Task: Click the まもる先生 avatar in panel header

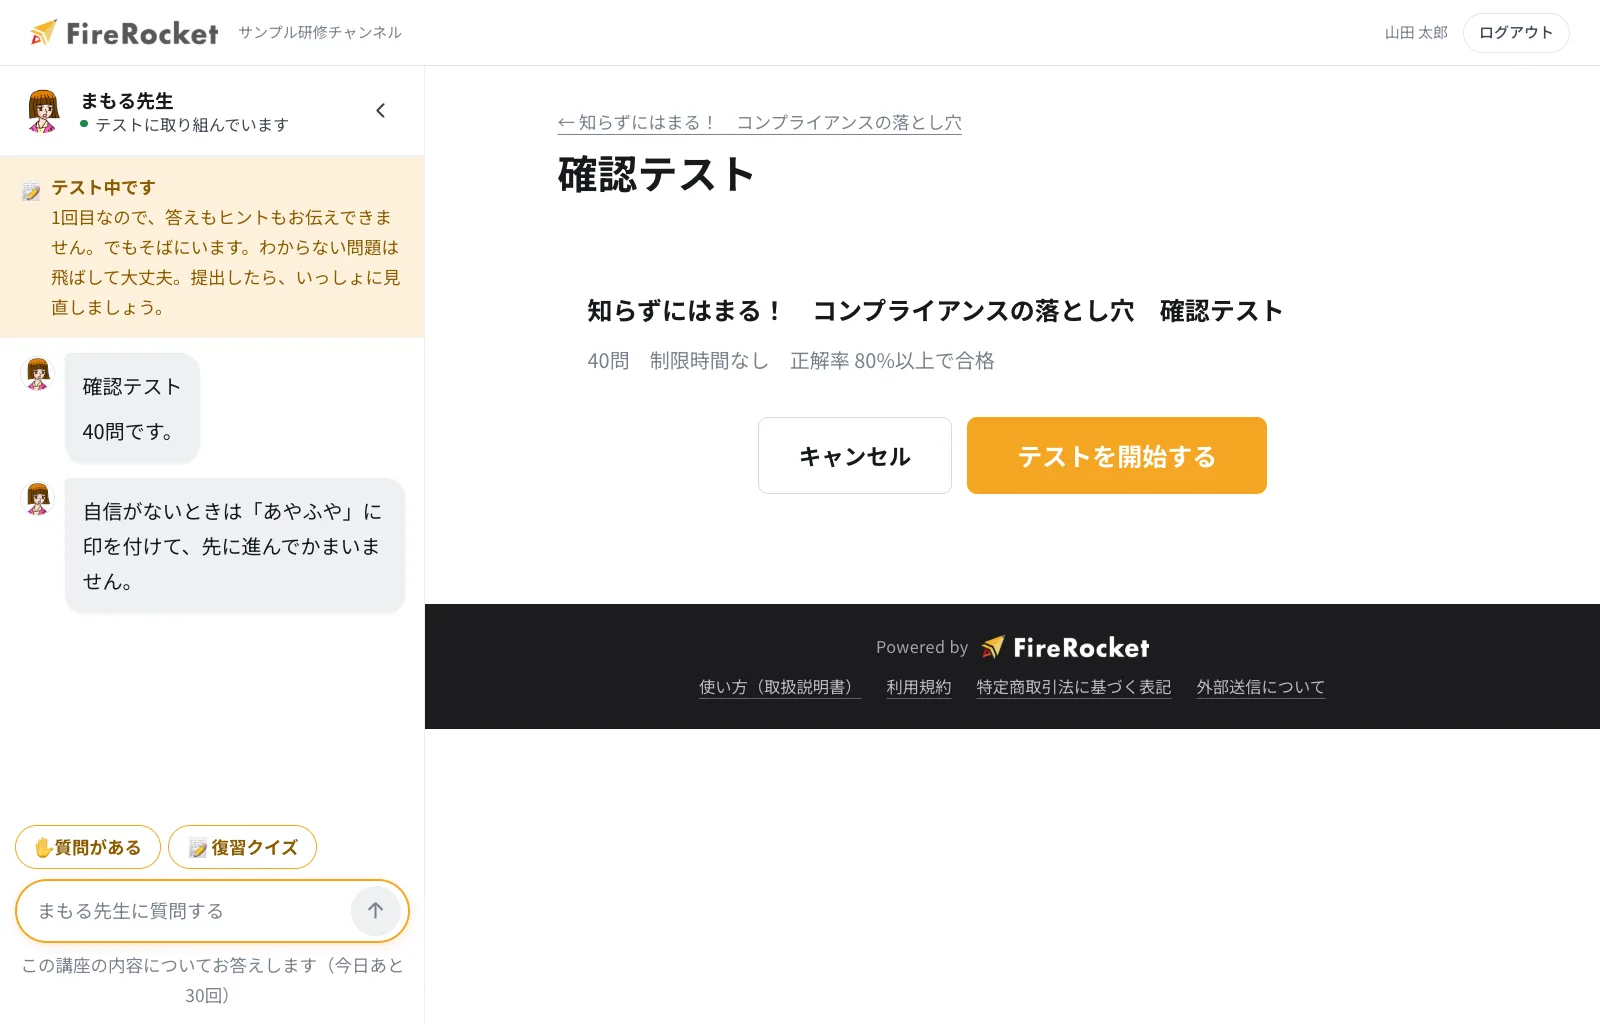Action: point(43,111)
